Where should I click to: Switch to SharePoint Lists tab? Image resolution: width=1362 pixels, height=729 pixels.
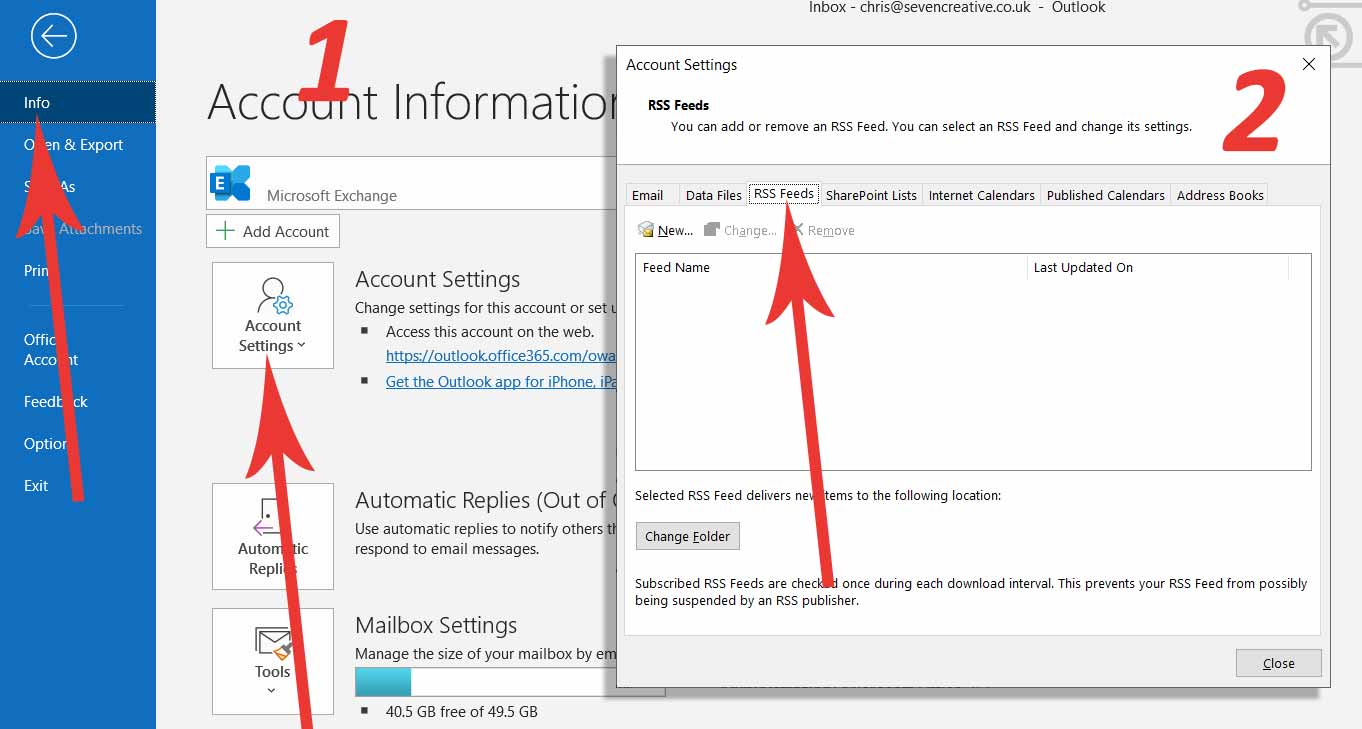coord(871,195)
